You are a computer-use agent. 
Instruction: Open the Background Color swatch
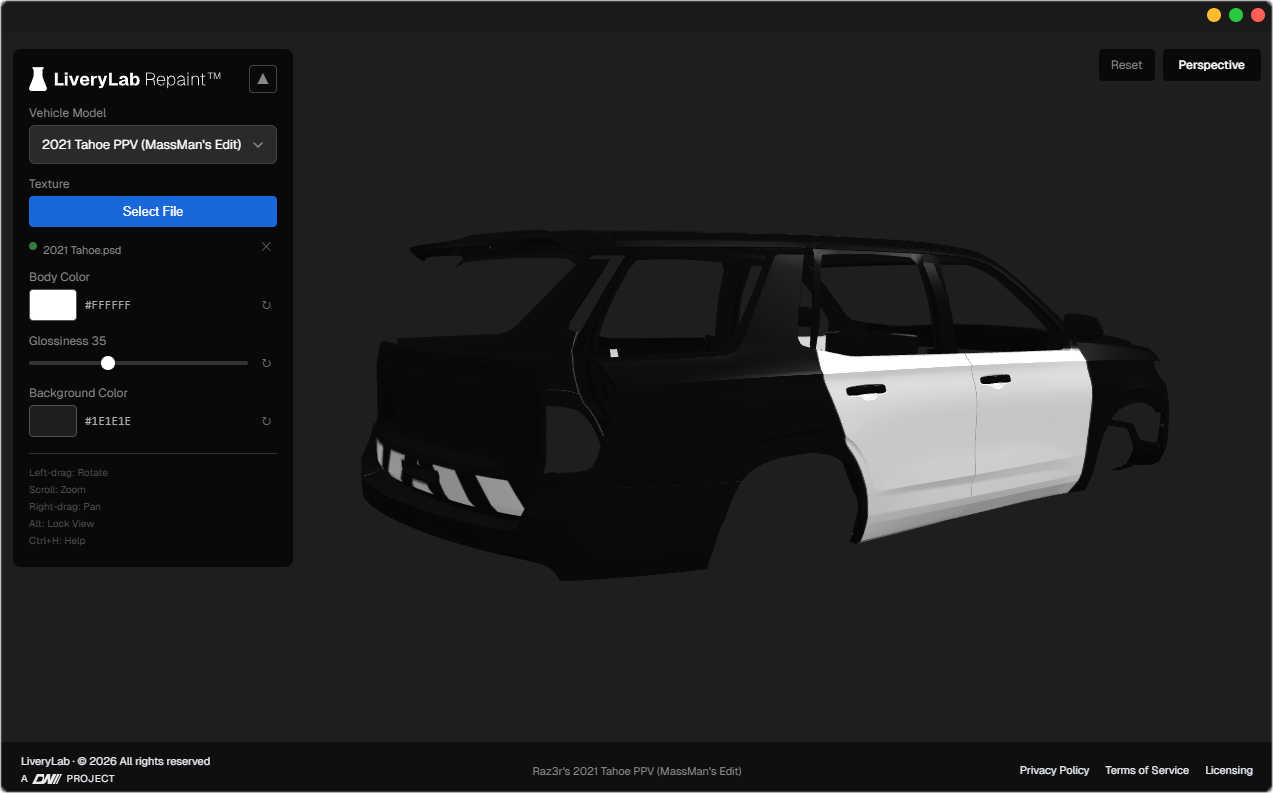tap(53, 421)
